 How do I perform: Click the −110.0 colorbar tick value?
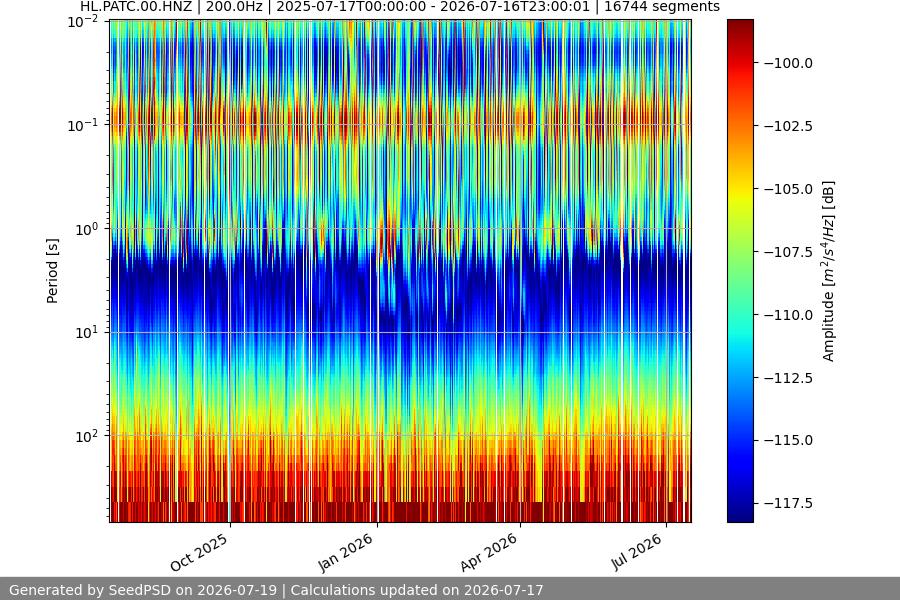coord(788,315)
